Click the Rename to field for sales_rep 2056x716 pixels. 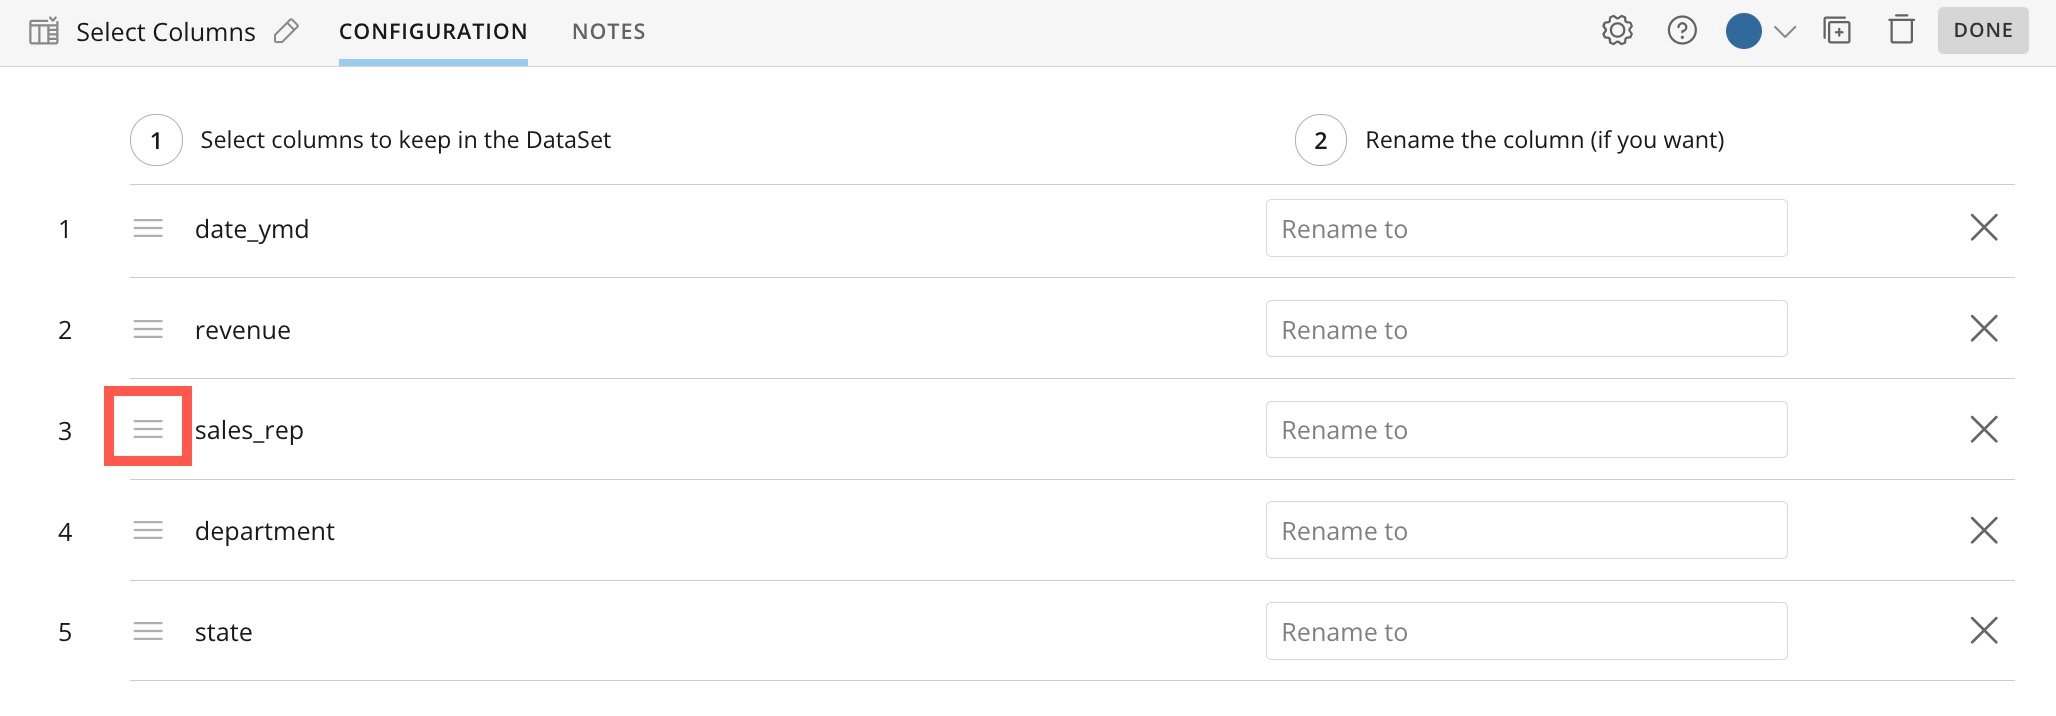pyautogui.click(x=1526, y=430)
